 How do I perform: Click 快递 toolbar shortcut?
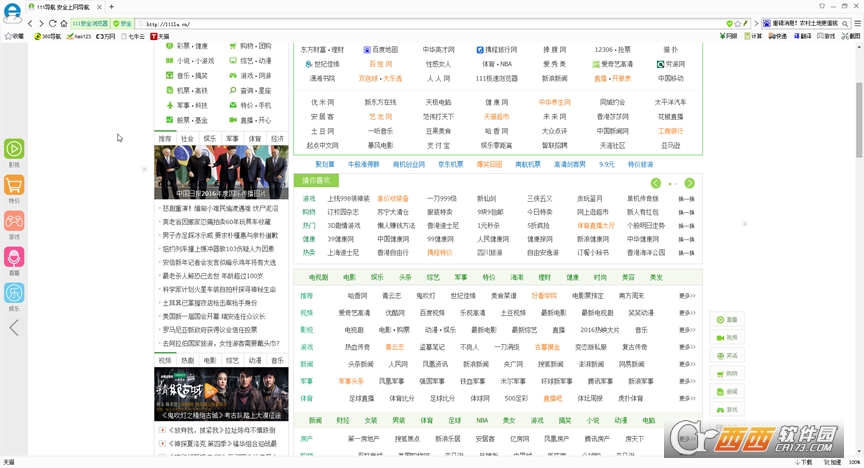(778, 36)
